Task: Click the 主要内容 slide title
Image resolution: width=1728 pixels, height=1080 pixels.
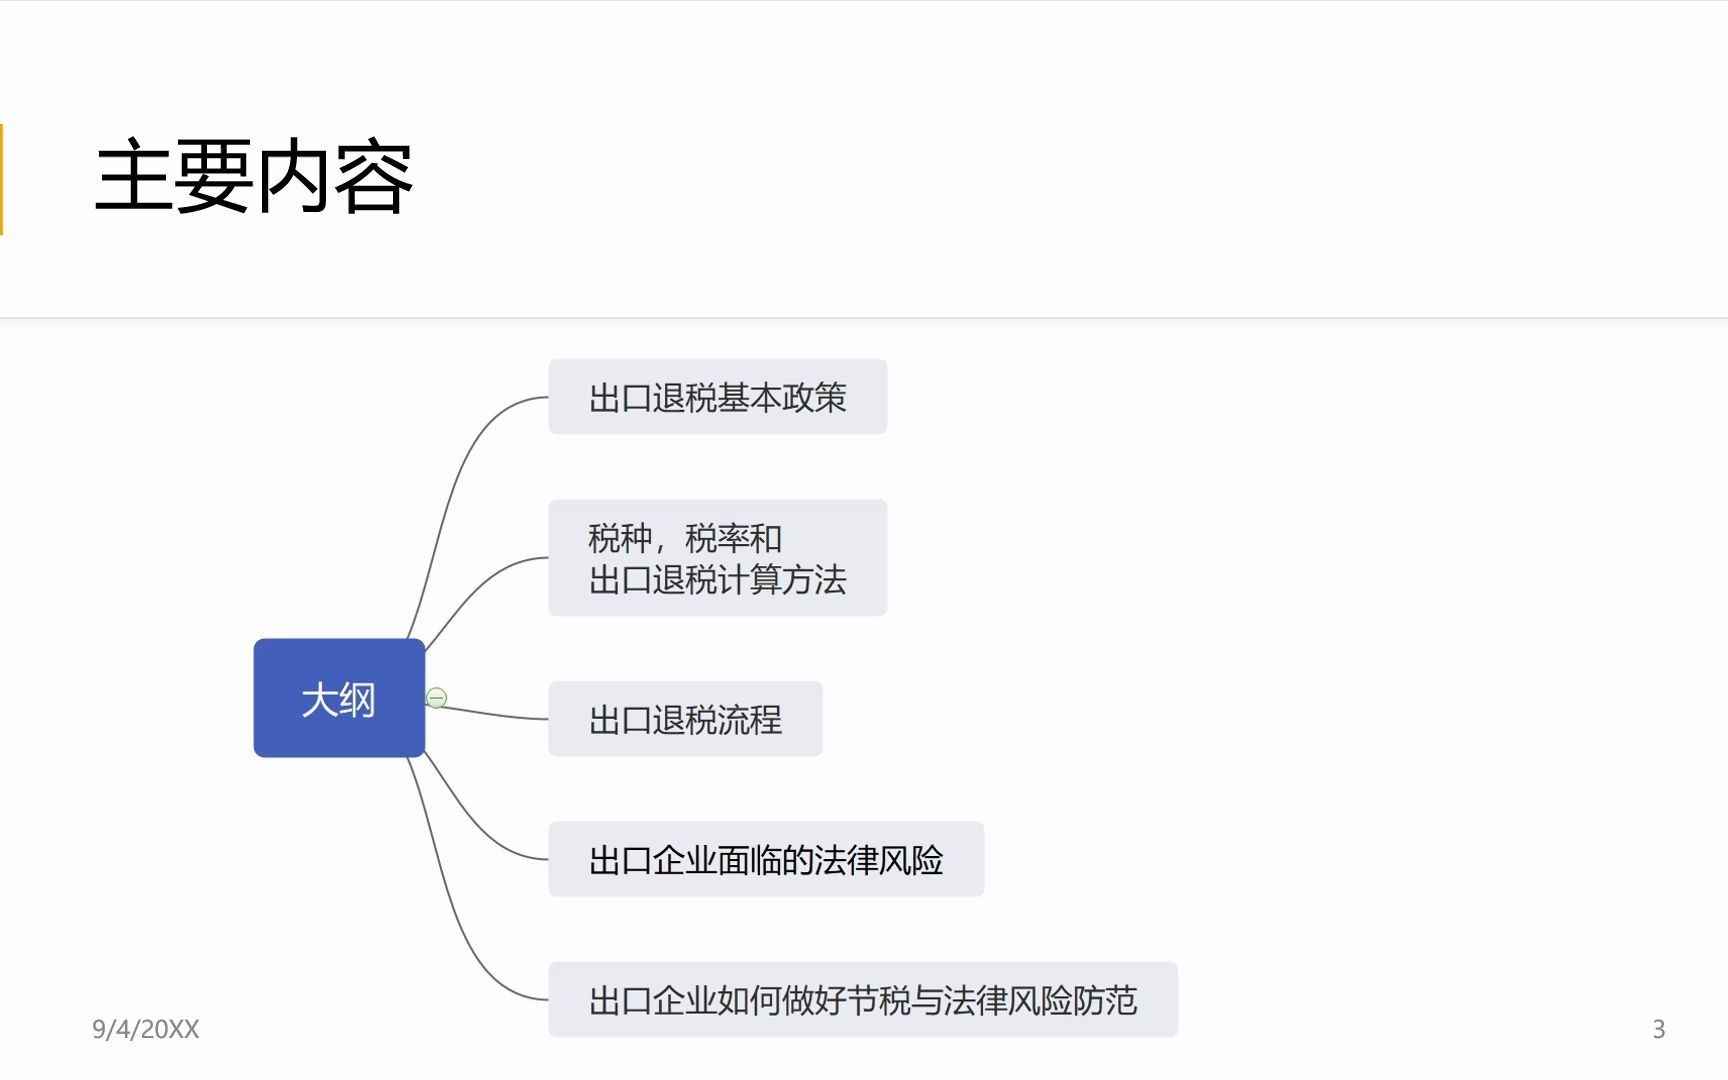Action: click(x=254, y=177)
